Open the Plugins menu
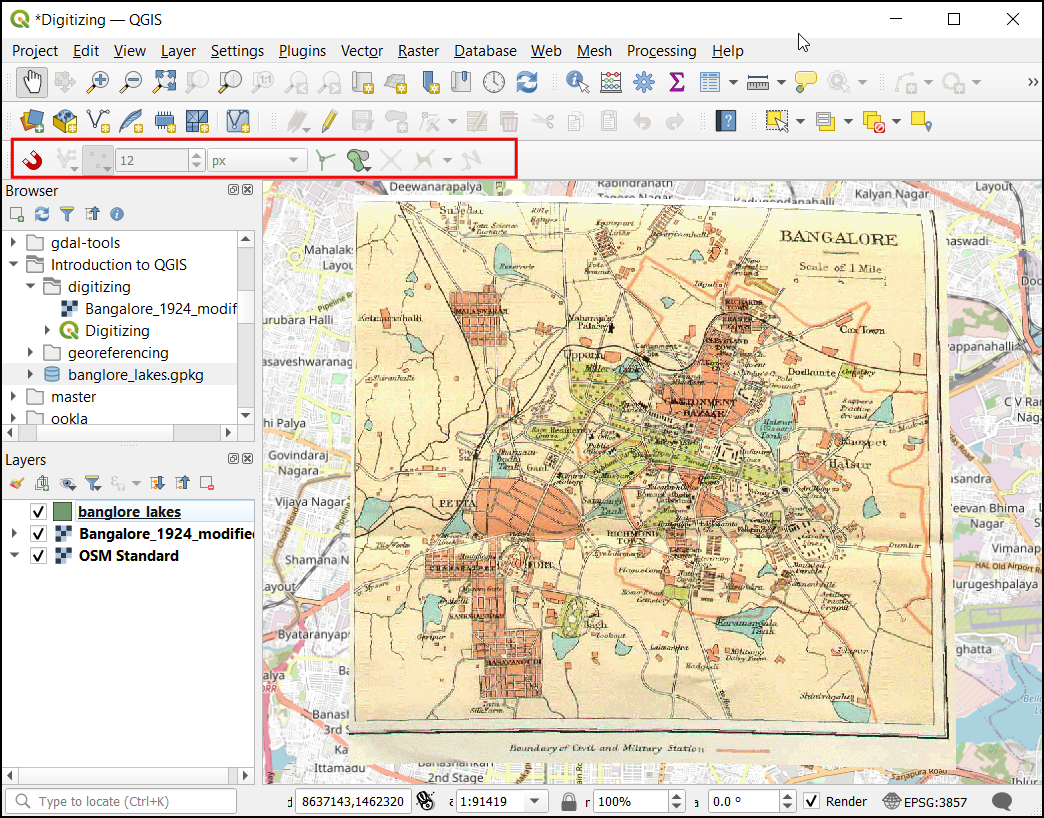Screen dimensions: 1044x818 302,51
